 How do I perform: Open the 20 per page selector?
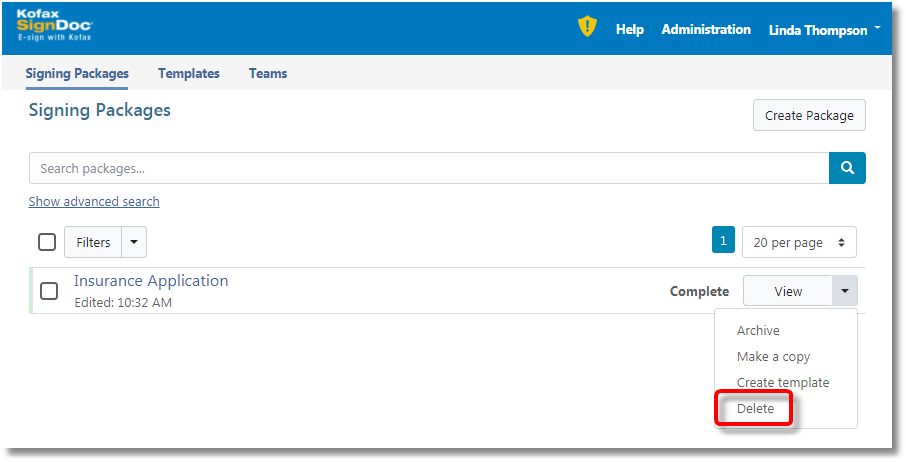point(799,242)
